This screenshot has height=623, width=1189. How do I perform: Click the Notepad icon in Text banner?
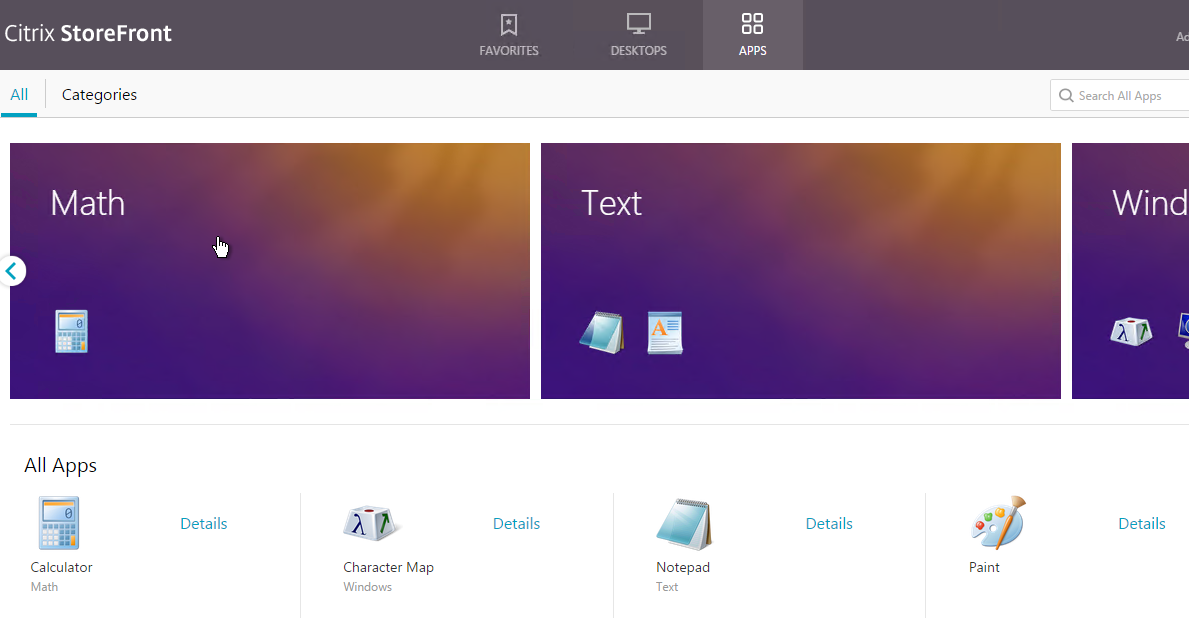pyautogui.click(x=602, y=332)
